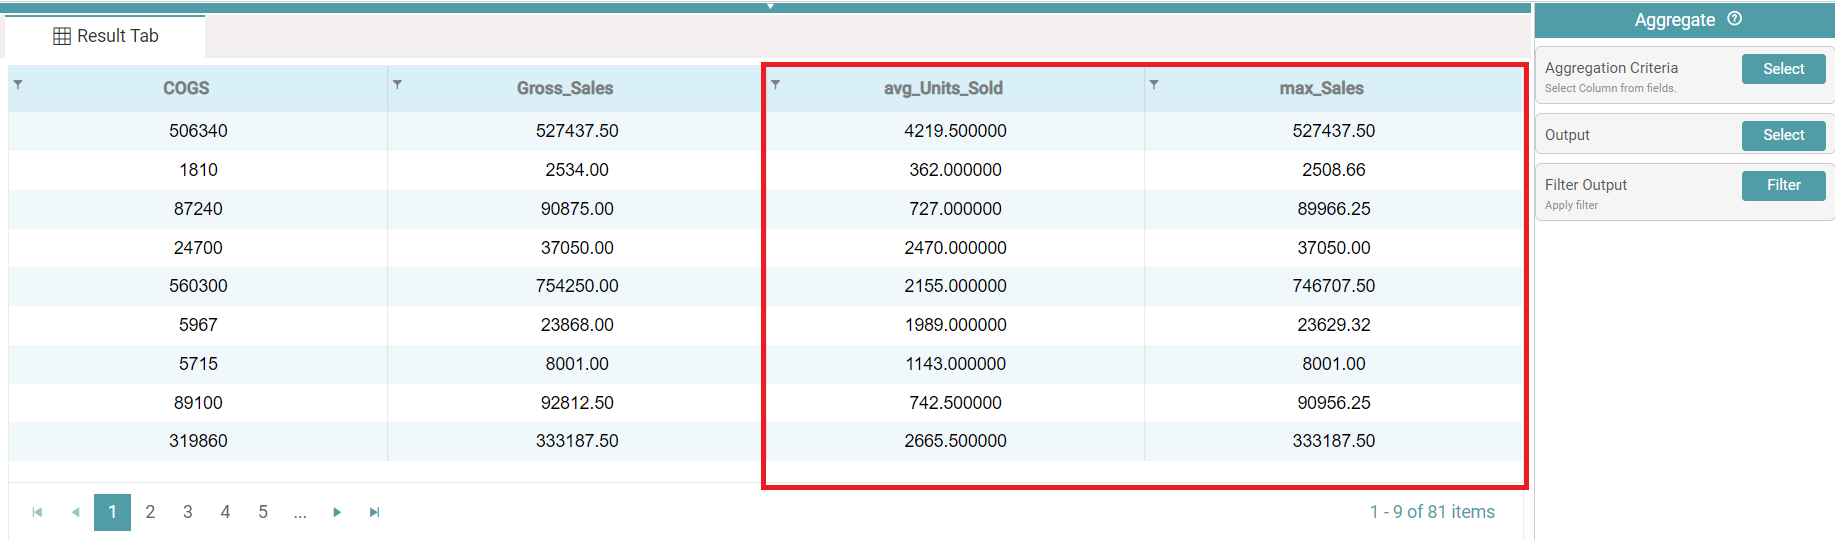The height and width of the screenshot is (540, 1835).
Task: Go to the next page arrow
Action: [337, 512]
